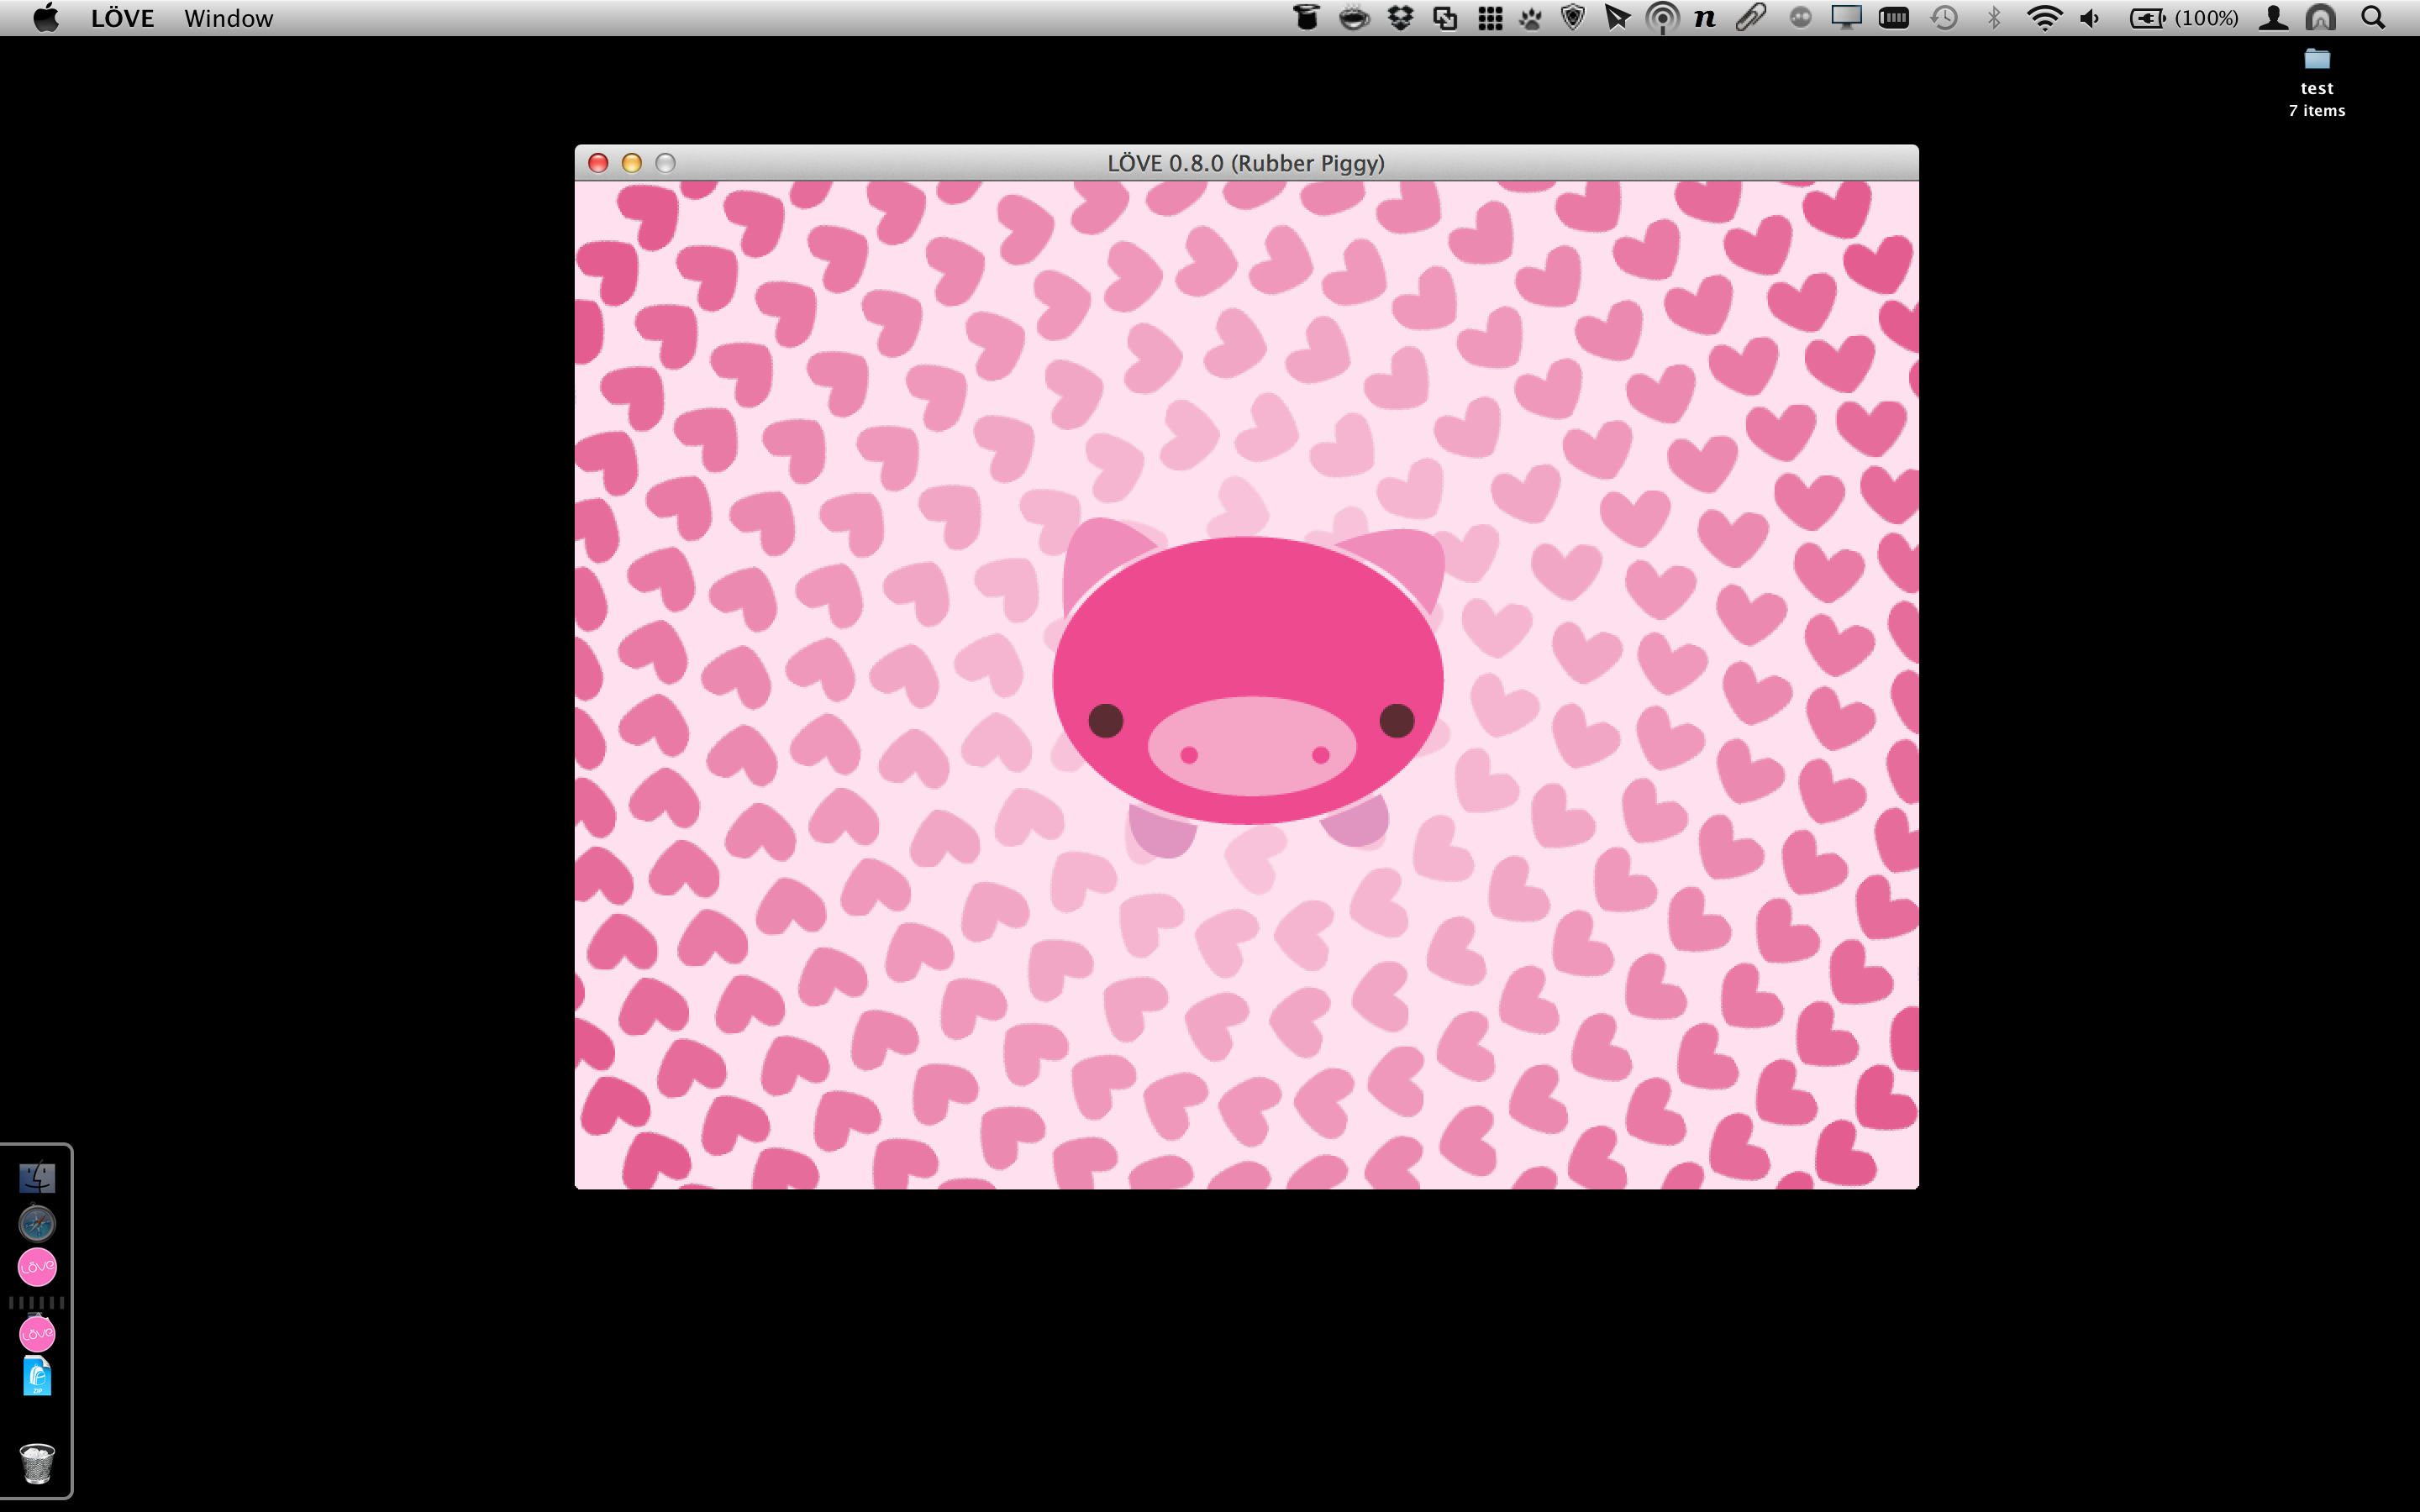Open the Time Machine menu bar icon

pos(1944,18)
